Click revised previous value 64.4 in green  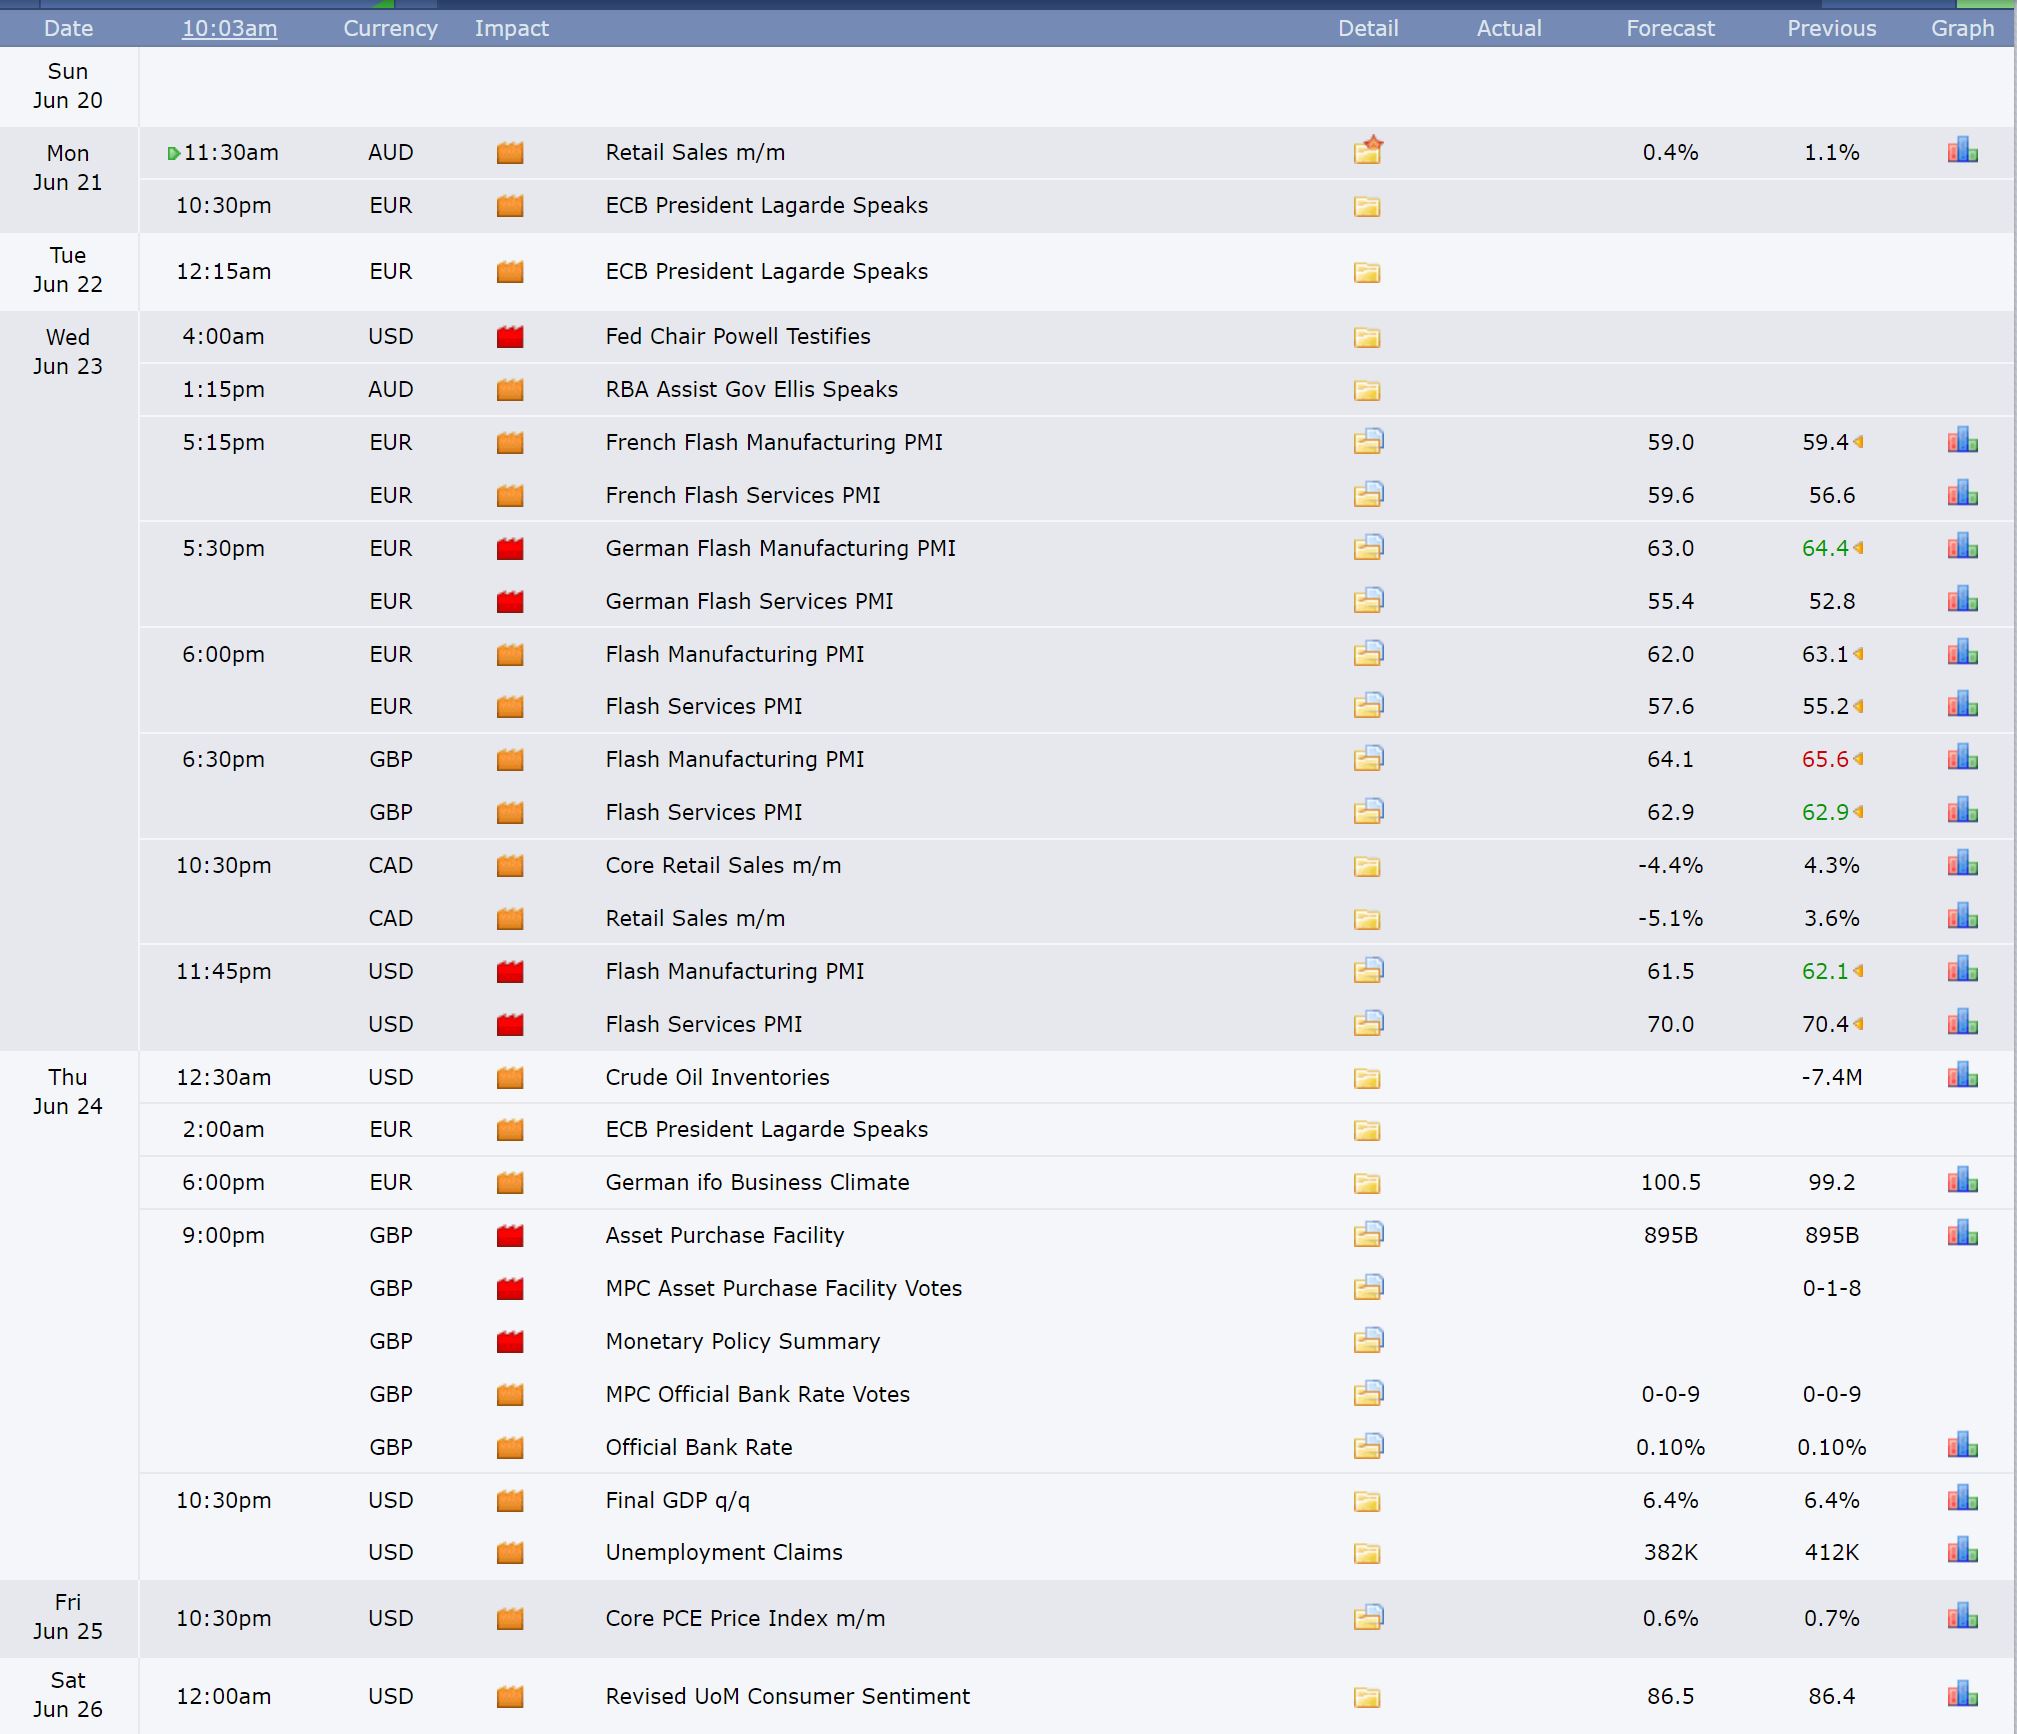(1825, 548)
